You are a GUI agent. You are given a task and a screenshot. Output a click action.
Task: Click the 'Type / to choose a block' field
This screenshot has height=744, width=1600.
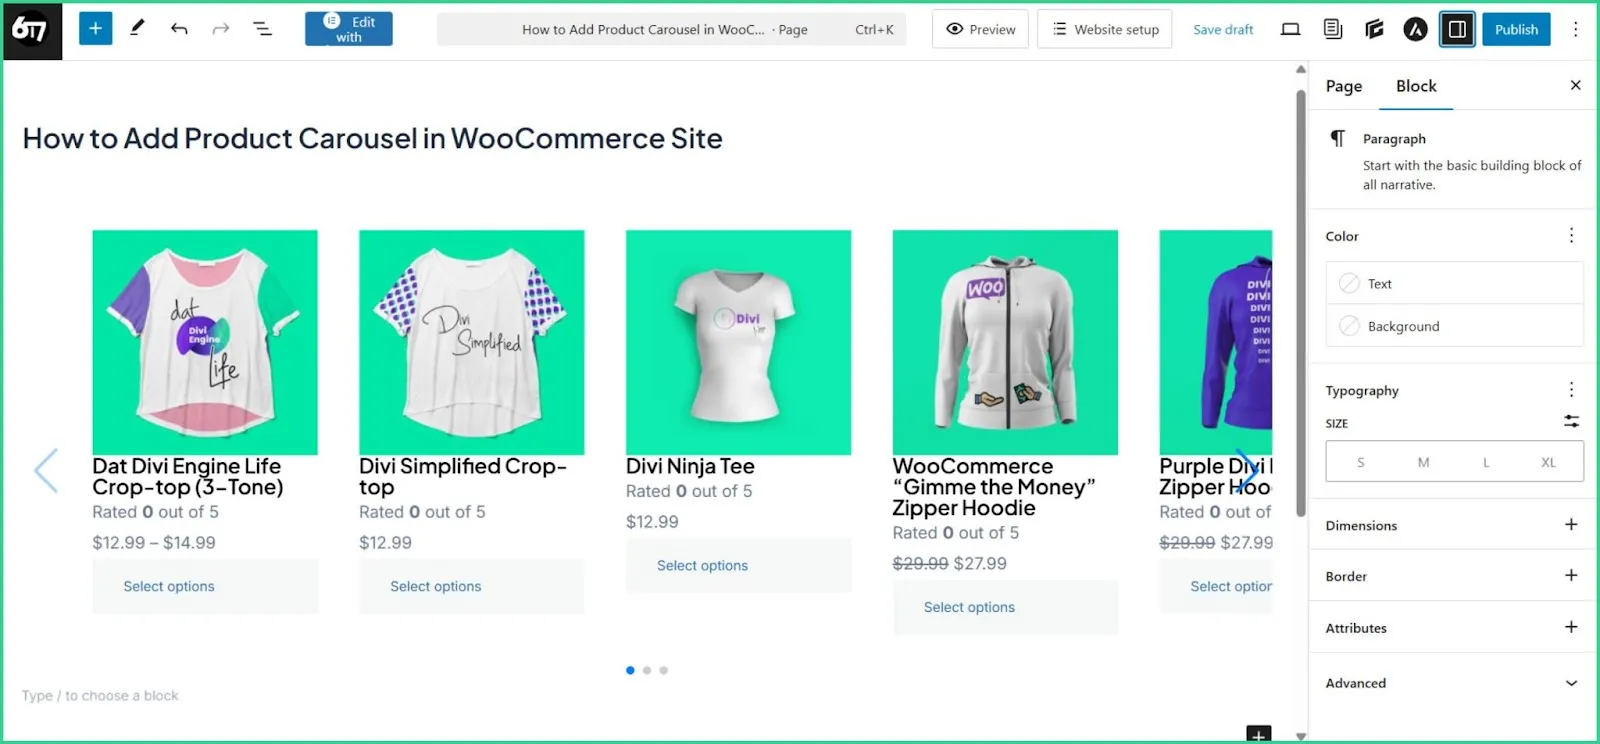tap(100, 695)
